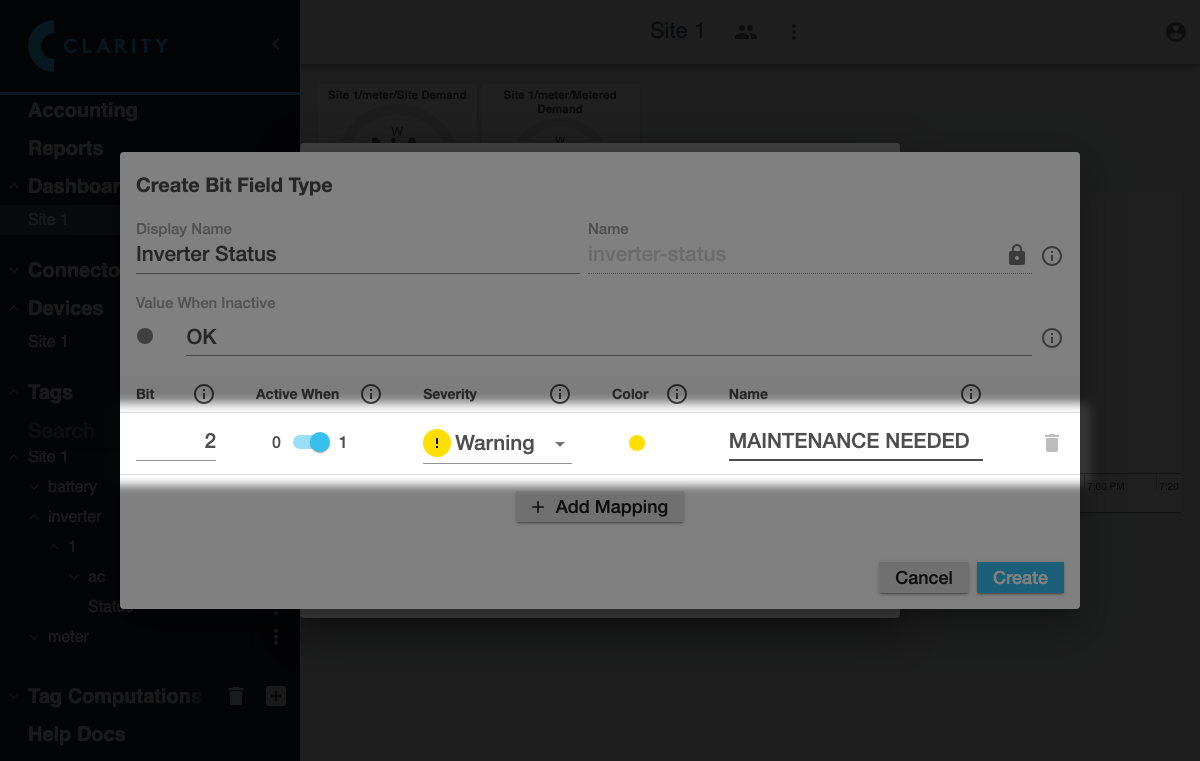Viewport: 1200px width, 761px height.
Task: Click the Display Name input field
Action: click(x=357, y=254)
